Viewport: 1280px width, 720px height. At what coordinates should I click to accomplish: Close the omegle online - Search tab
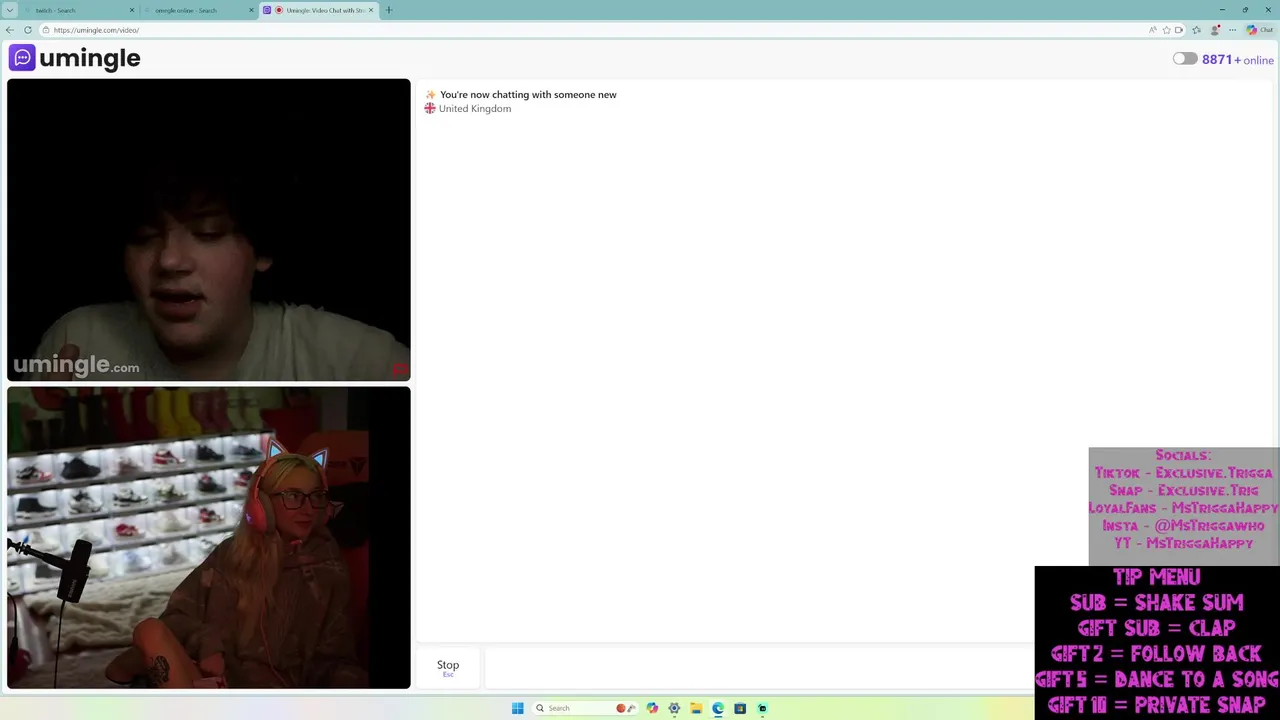pos(251,10)
